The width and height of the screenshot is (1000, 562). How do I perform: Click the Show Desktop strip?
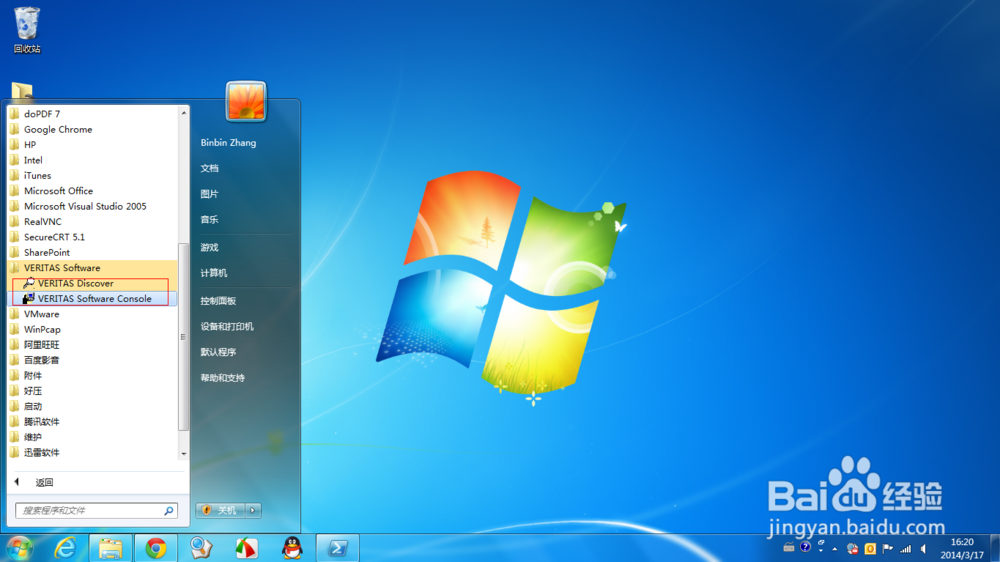(995, 549)
